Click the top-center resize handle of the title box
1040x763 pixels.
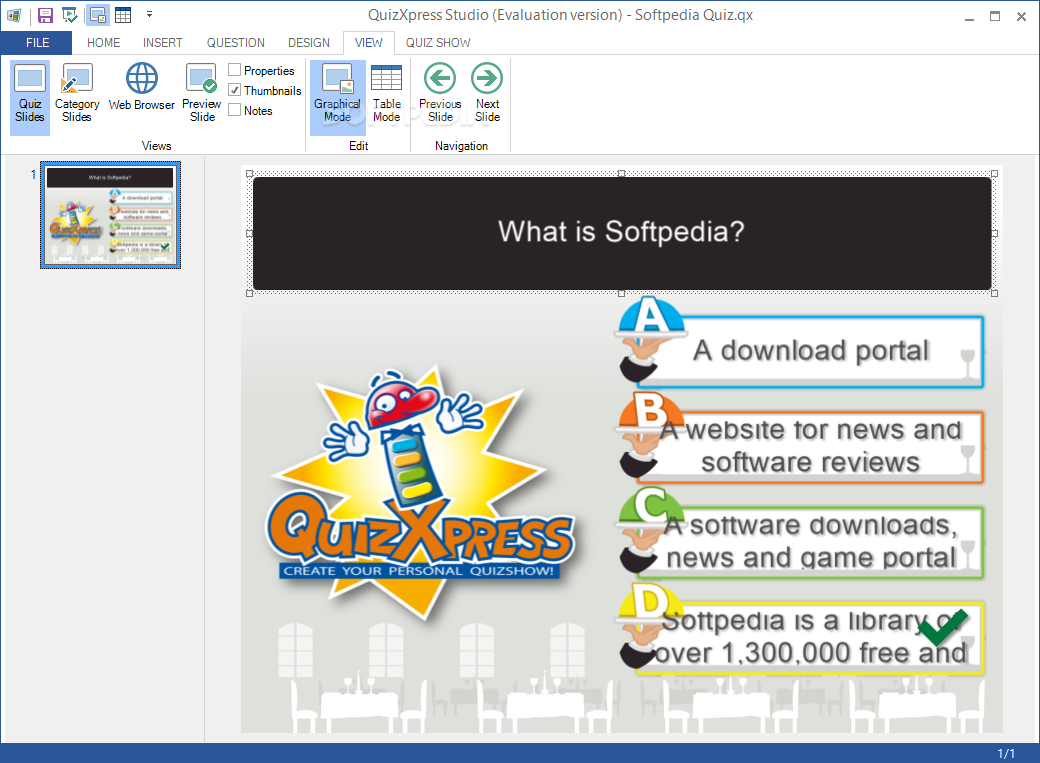(621, 173)
